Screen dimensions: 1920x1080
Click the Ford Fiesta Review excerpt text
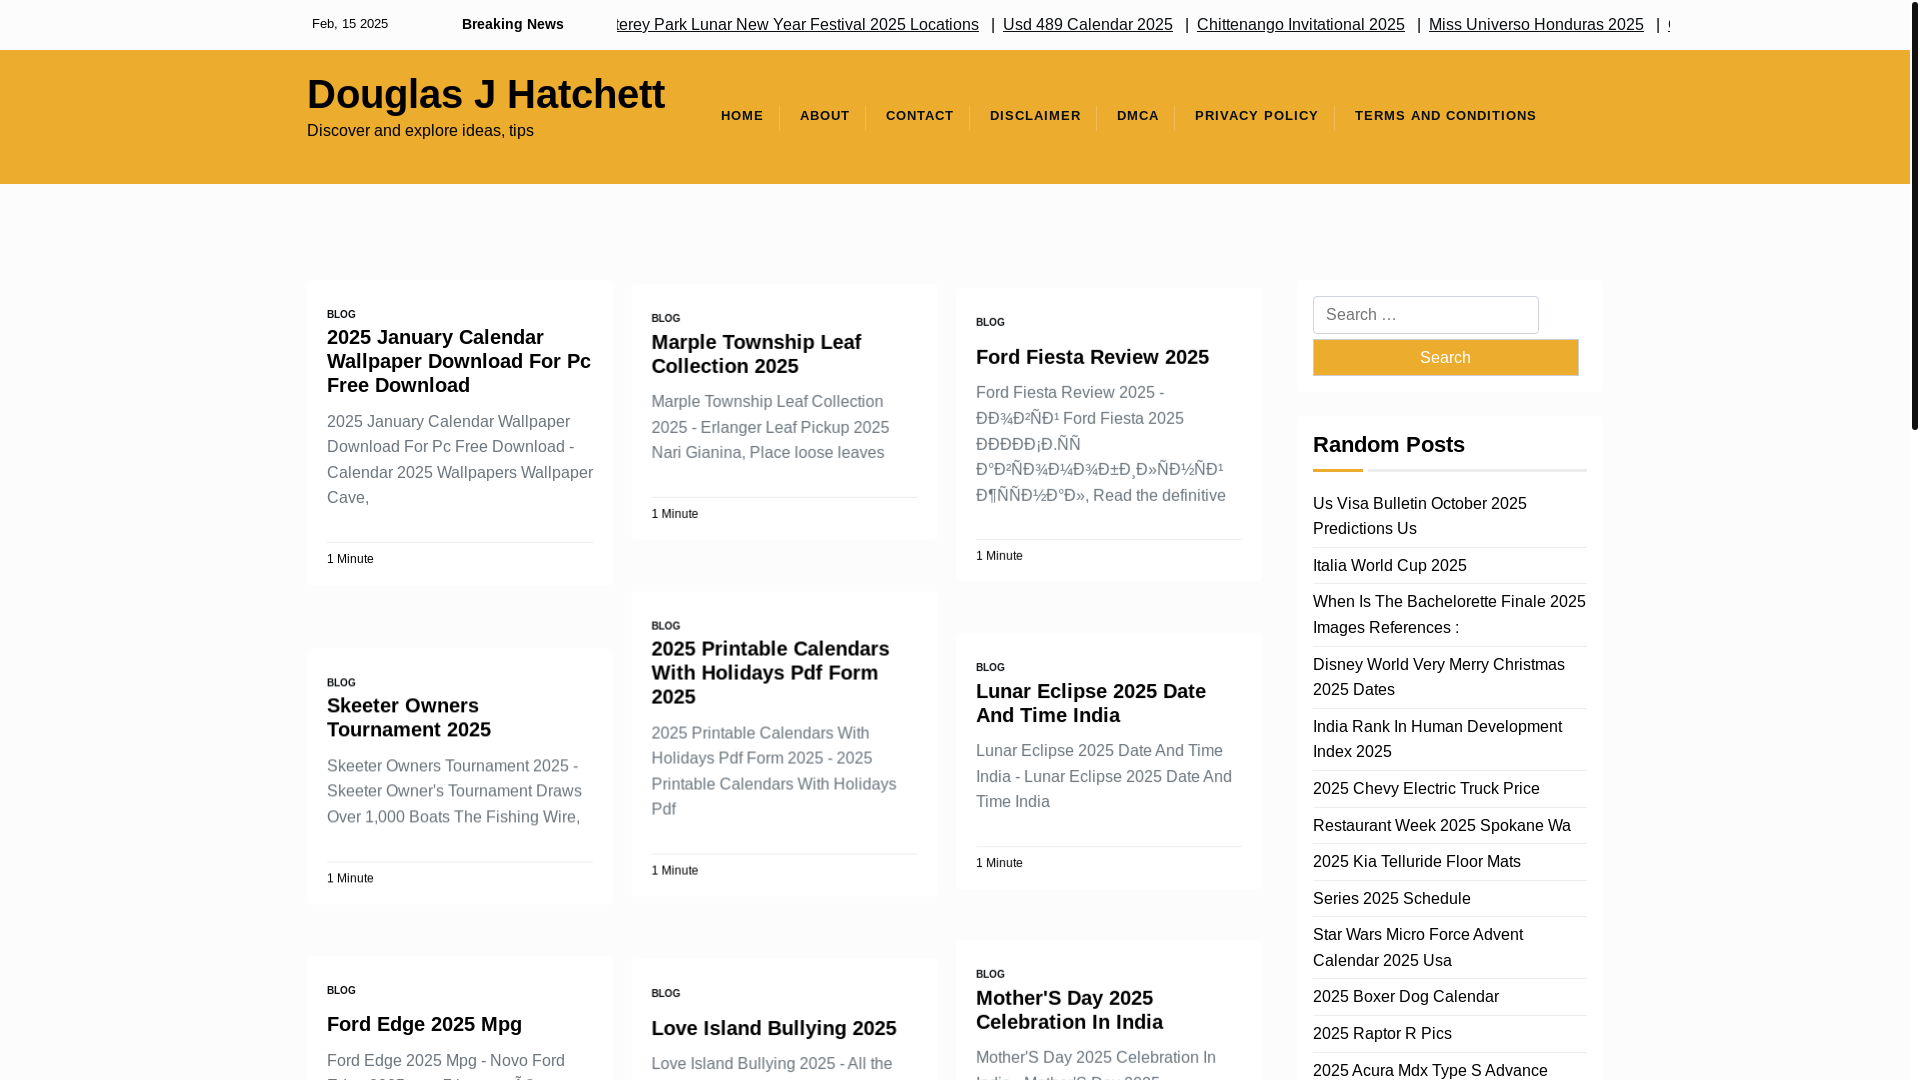[1100, 444]
